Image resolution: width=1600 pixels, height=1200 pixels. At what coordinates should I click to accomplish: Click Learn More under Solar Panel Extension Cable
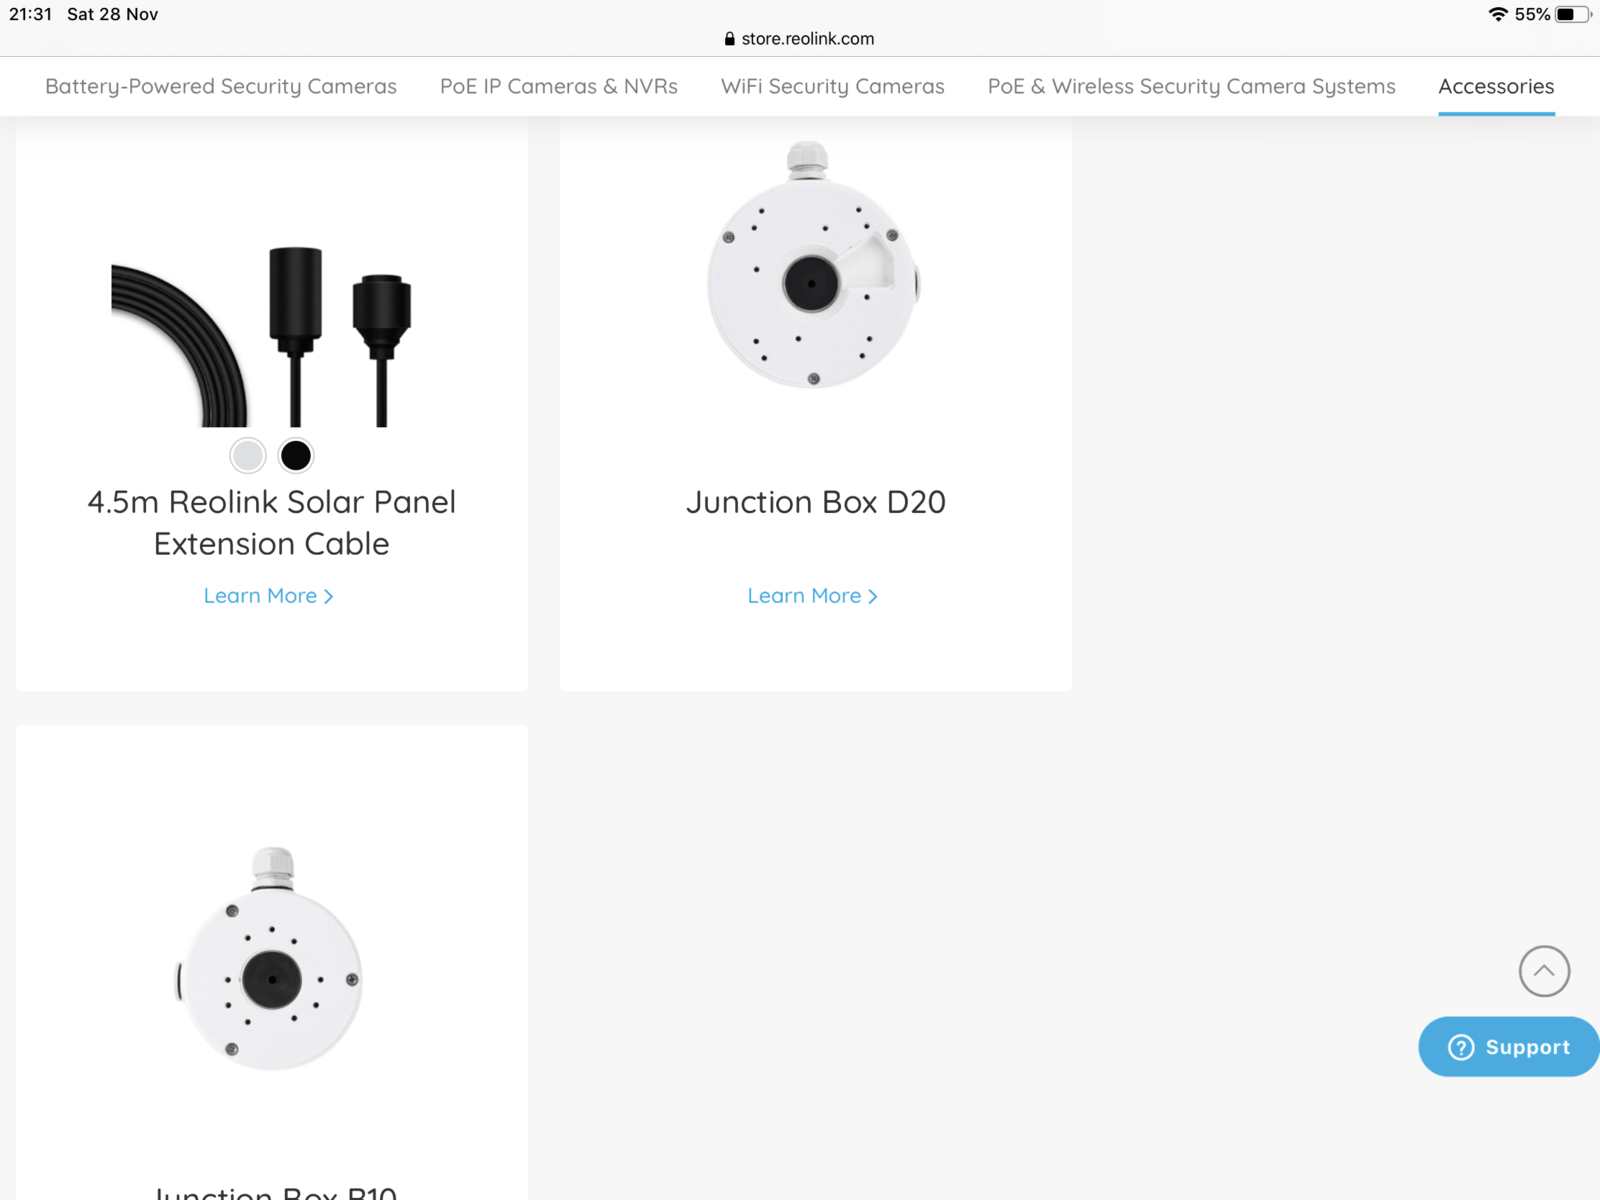(268, 596)
